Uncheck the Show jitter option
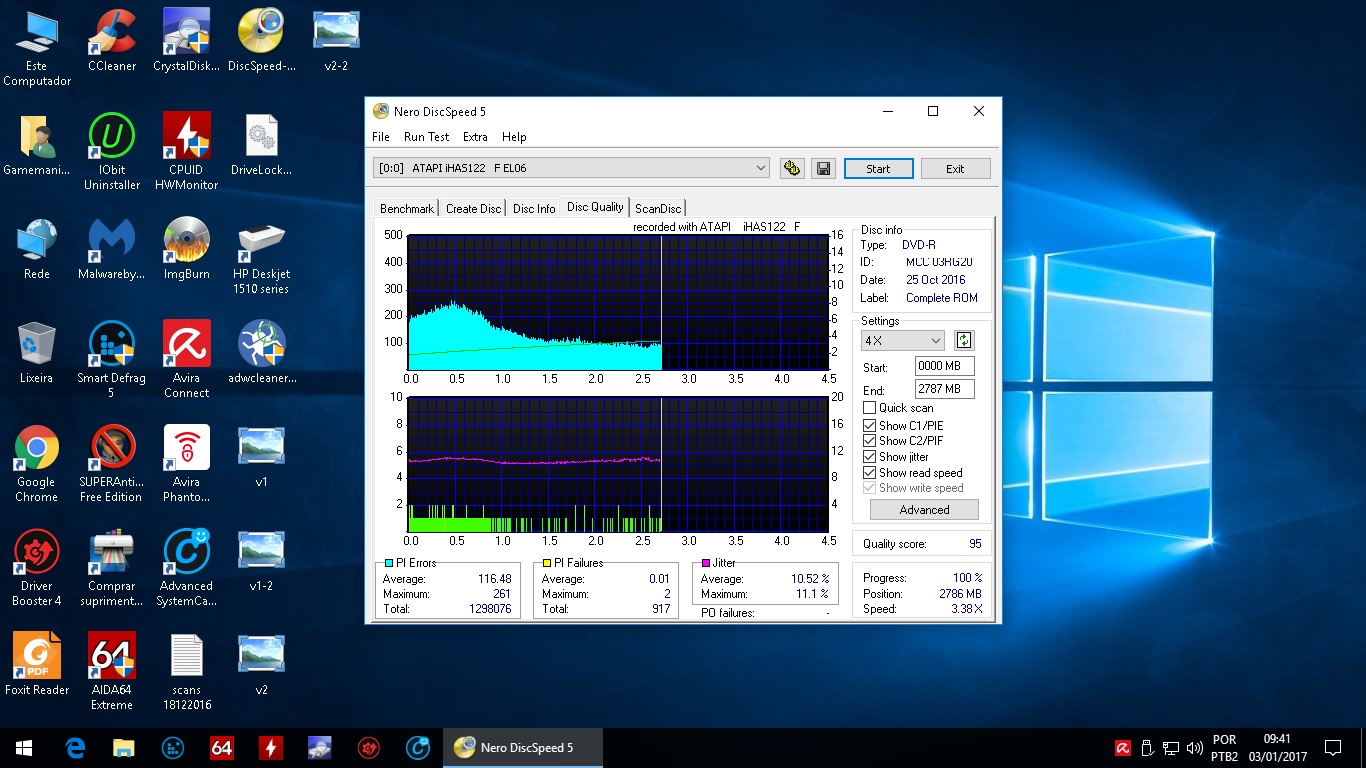1366x768 pixels. coord(870,457)
